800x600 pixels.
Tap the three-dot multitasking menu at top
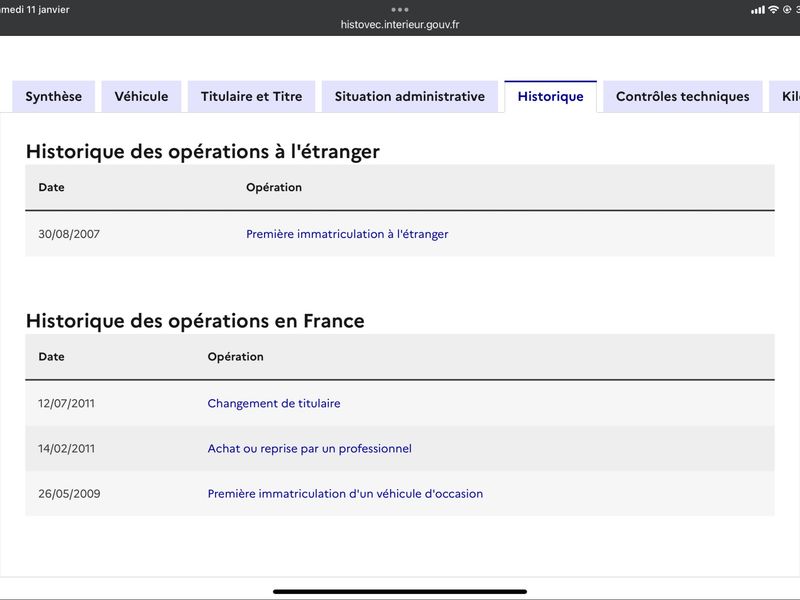(x=400, y=9)
